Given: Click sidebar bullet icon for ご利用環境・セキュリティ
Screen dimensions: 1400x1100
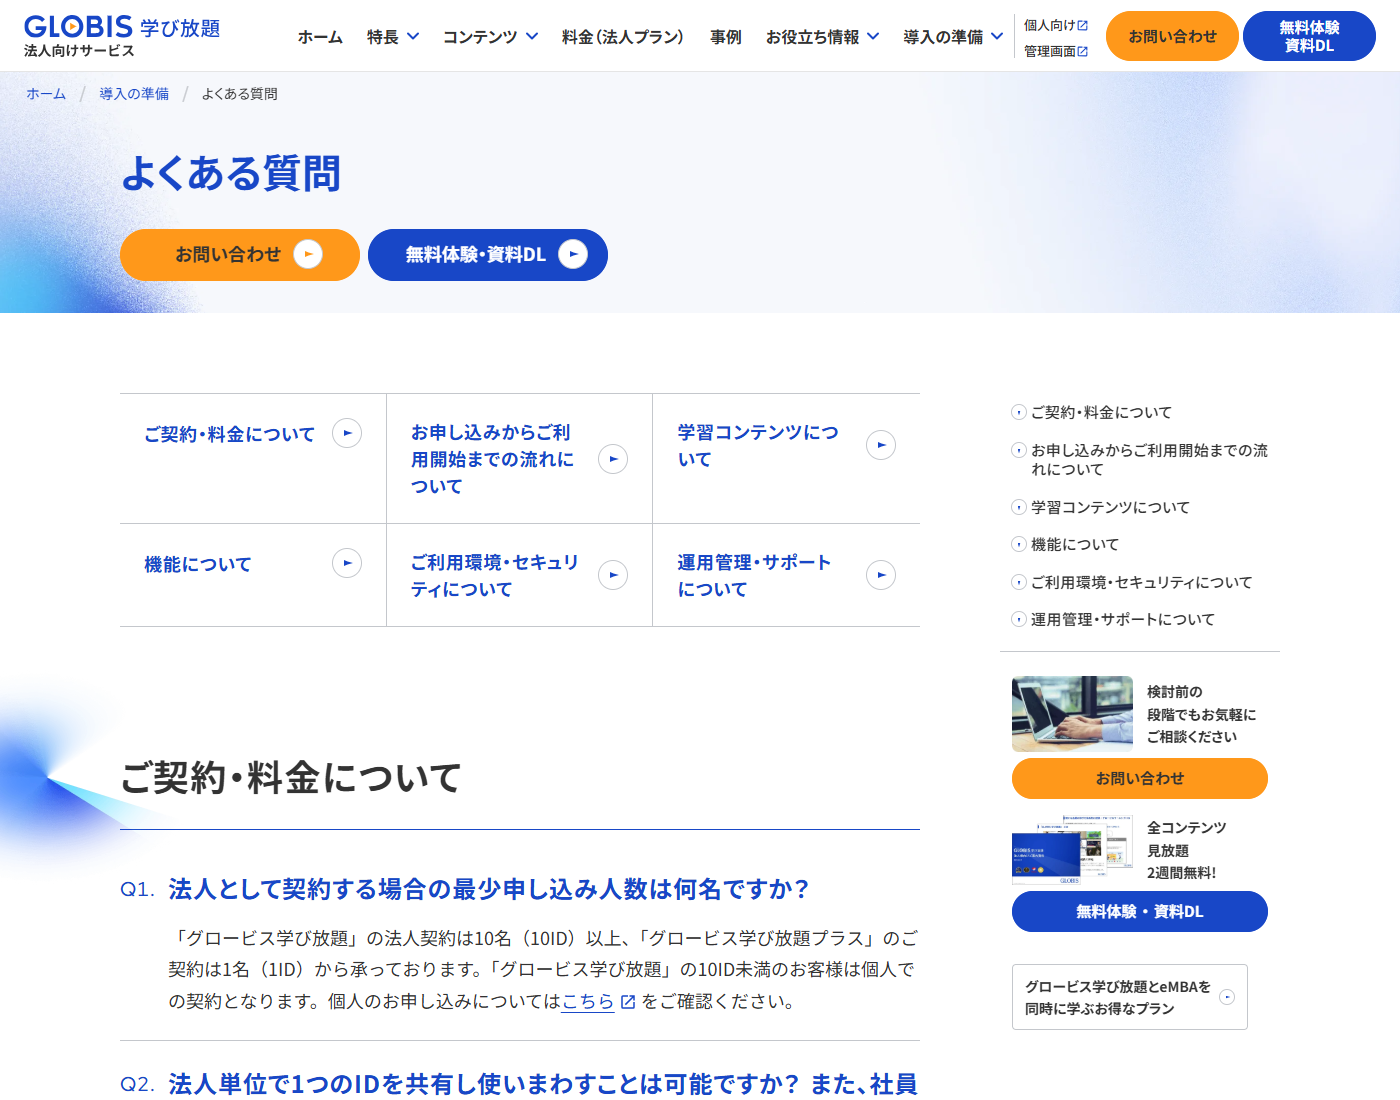Looking at the screenshot, I should pyautogui.click(x=1019, y=582).
